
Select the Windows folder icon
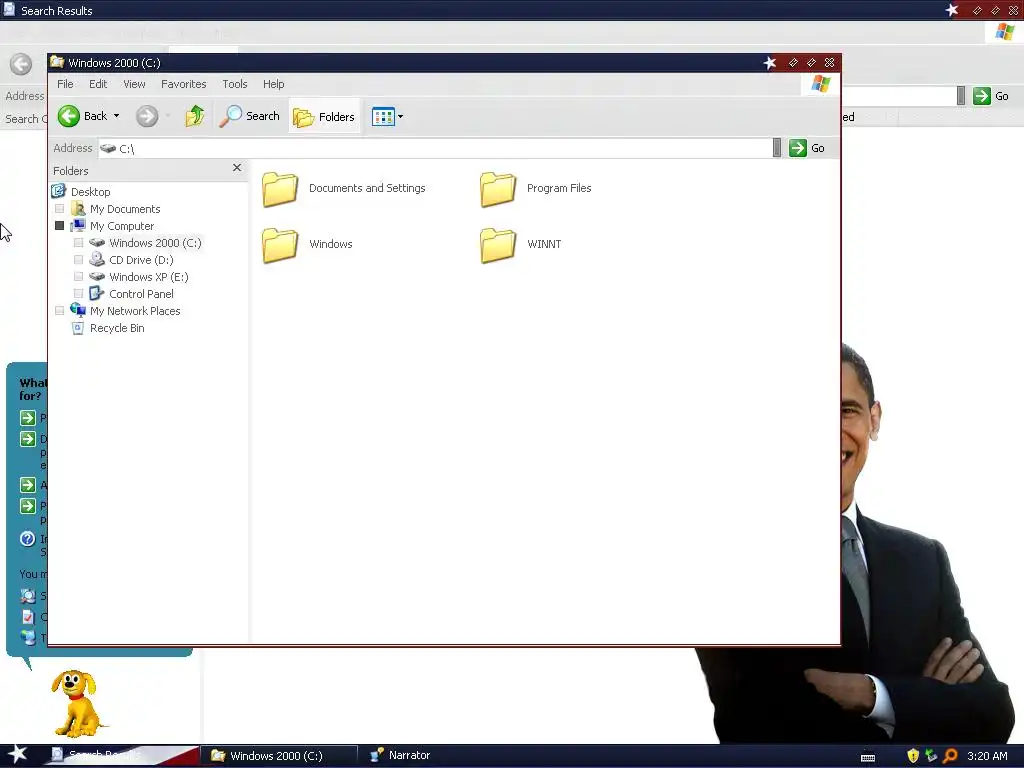[280, 246]
